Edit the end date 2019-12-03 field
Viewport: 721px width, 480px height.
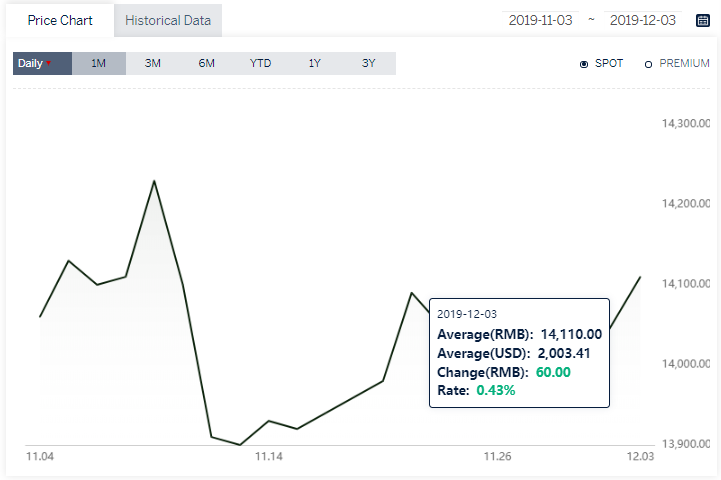(643, 20)
